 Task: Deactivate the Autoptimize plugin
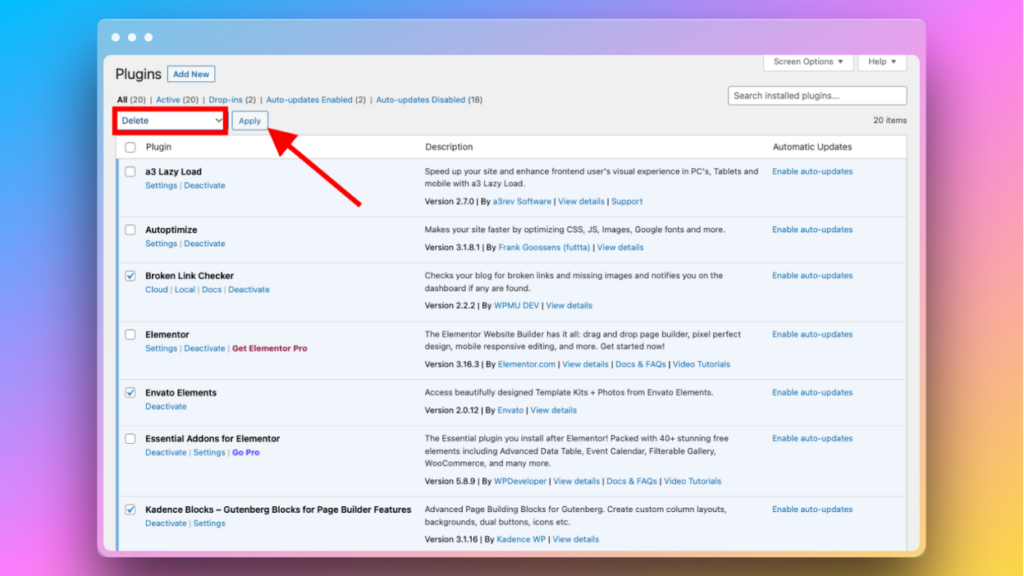(x=204, y=244)
